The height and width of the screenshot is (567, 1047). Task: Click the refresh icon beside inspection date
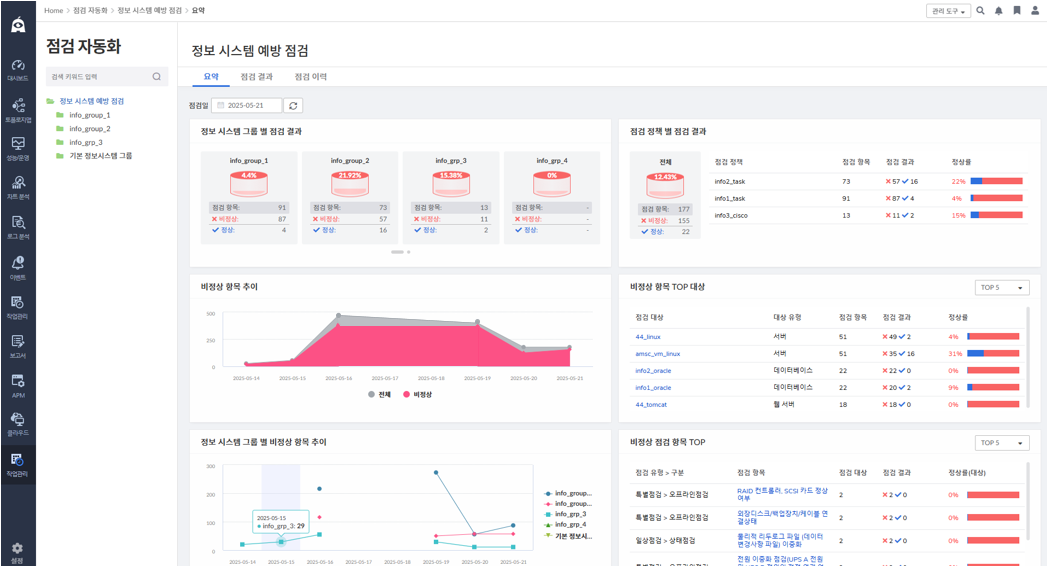click(x=293, y=106)
